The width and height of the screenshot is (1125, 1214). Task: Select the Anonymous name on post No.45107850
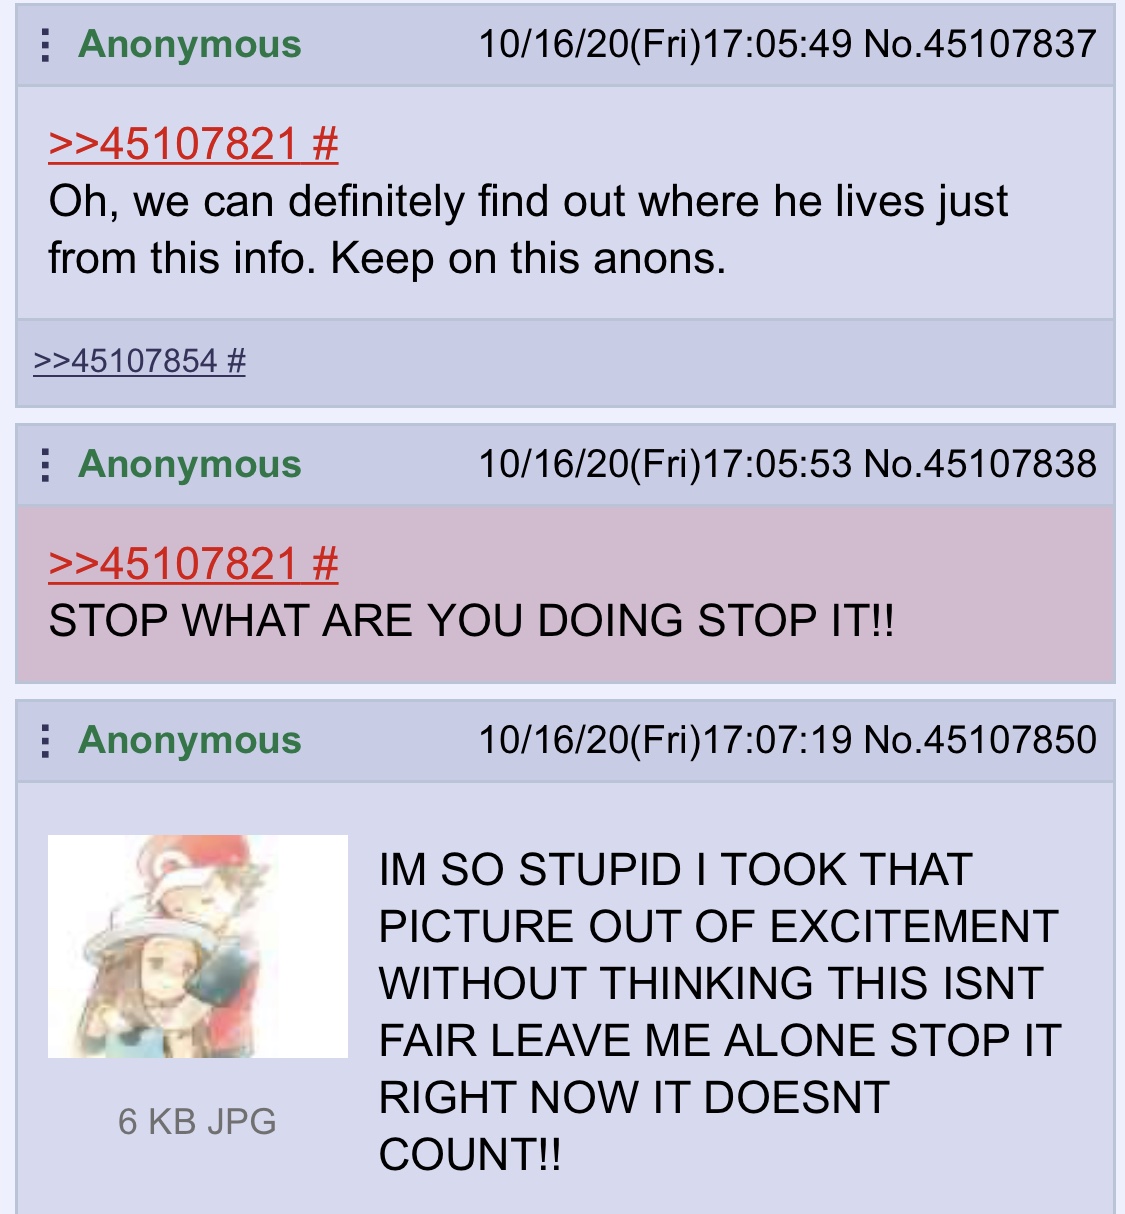(190, 741)
